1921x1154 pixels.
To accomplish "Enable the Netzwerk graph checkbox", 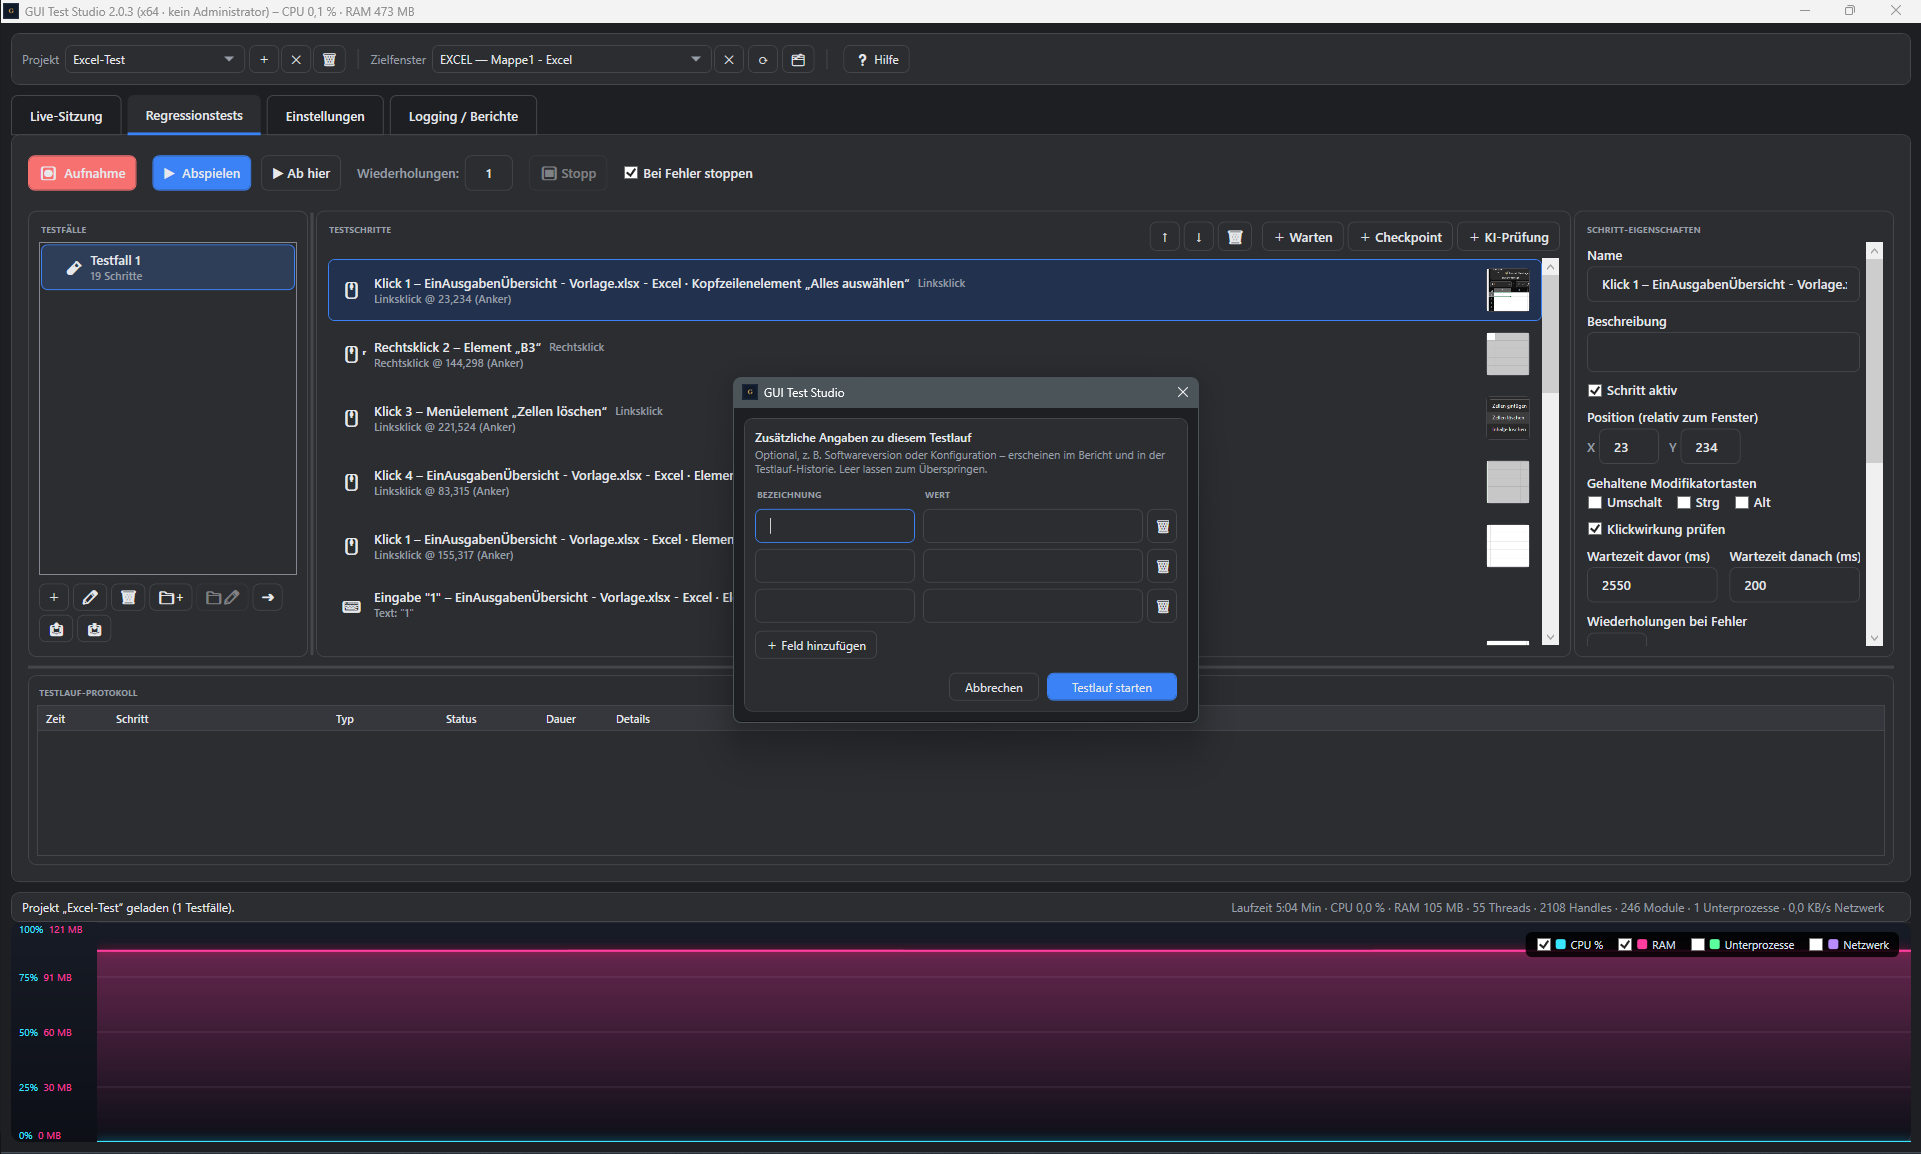I will click(1816, 945).
